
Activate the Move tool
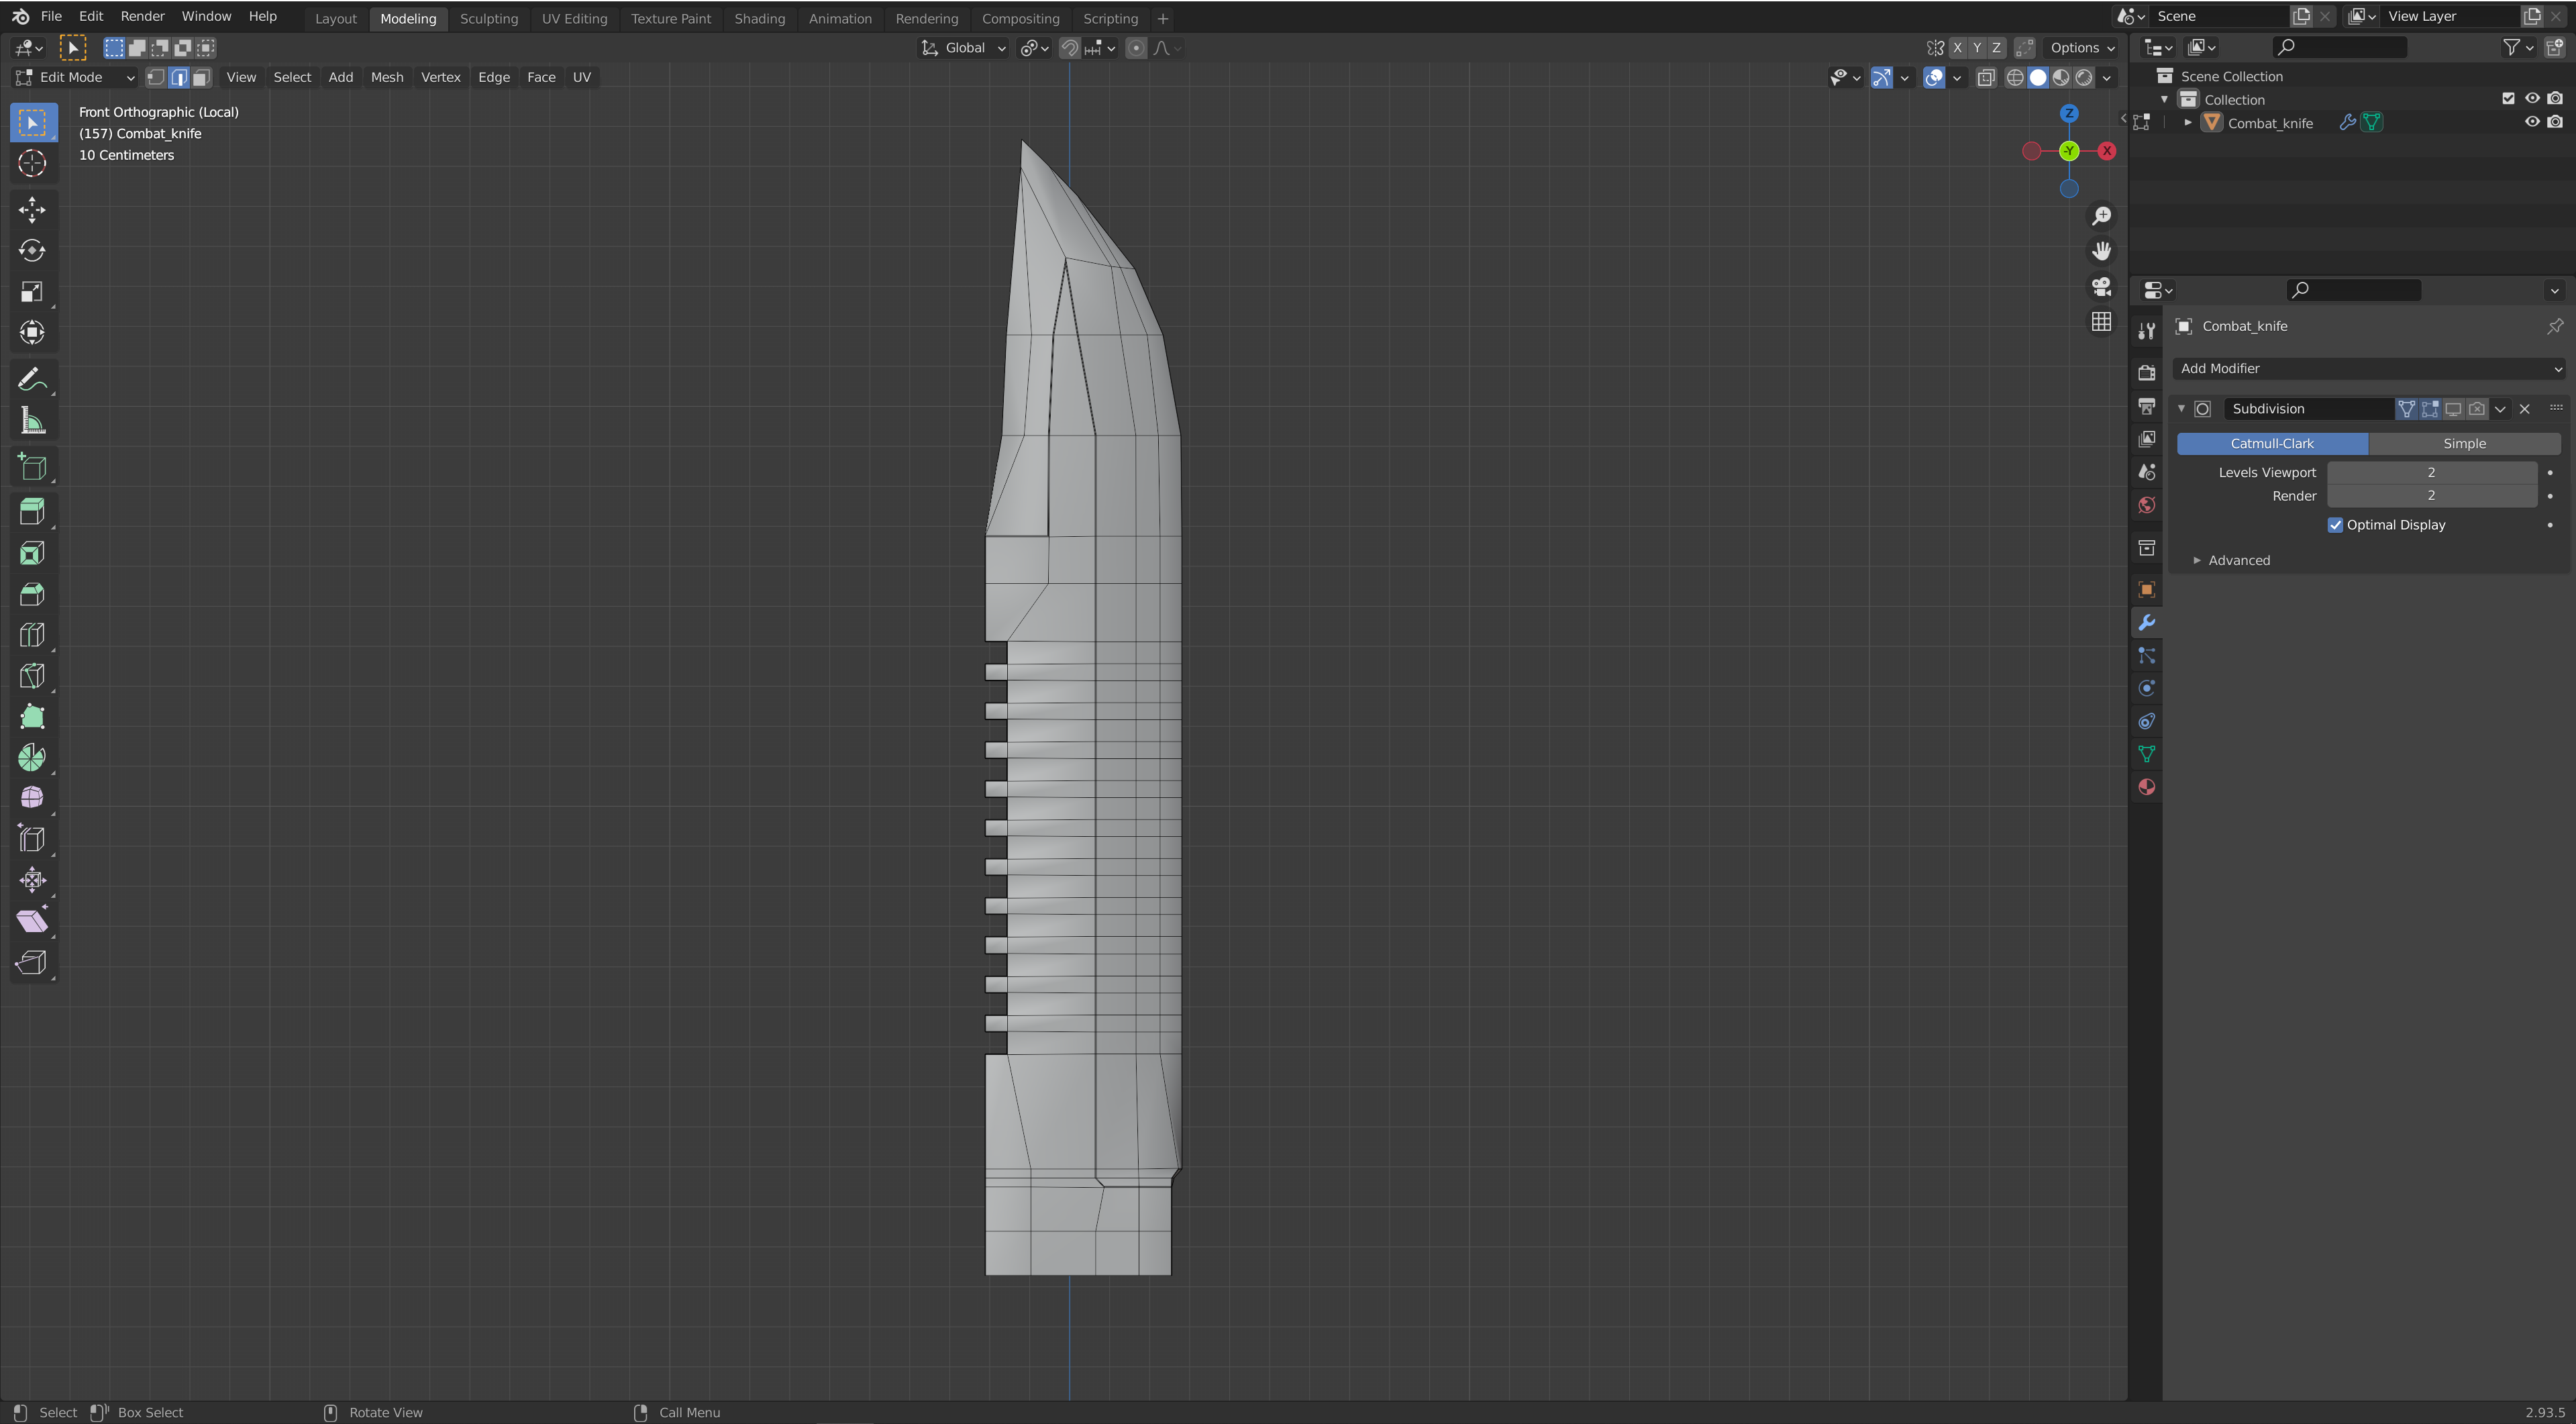click(x=32, y=210)
